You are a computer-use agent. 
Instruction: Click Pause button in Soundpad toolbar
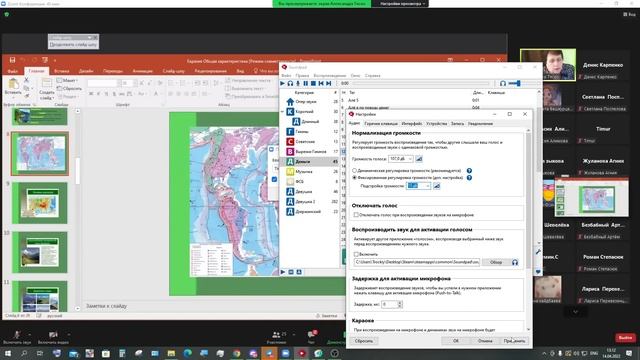pyautogui.click(x=305, y=83)
